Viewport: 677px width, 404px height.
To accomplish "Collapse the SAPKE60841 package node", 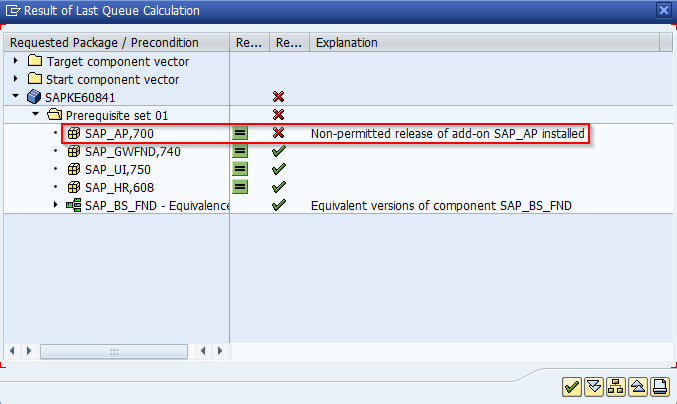I will [16, 96].
